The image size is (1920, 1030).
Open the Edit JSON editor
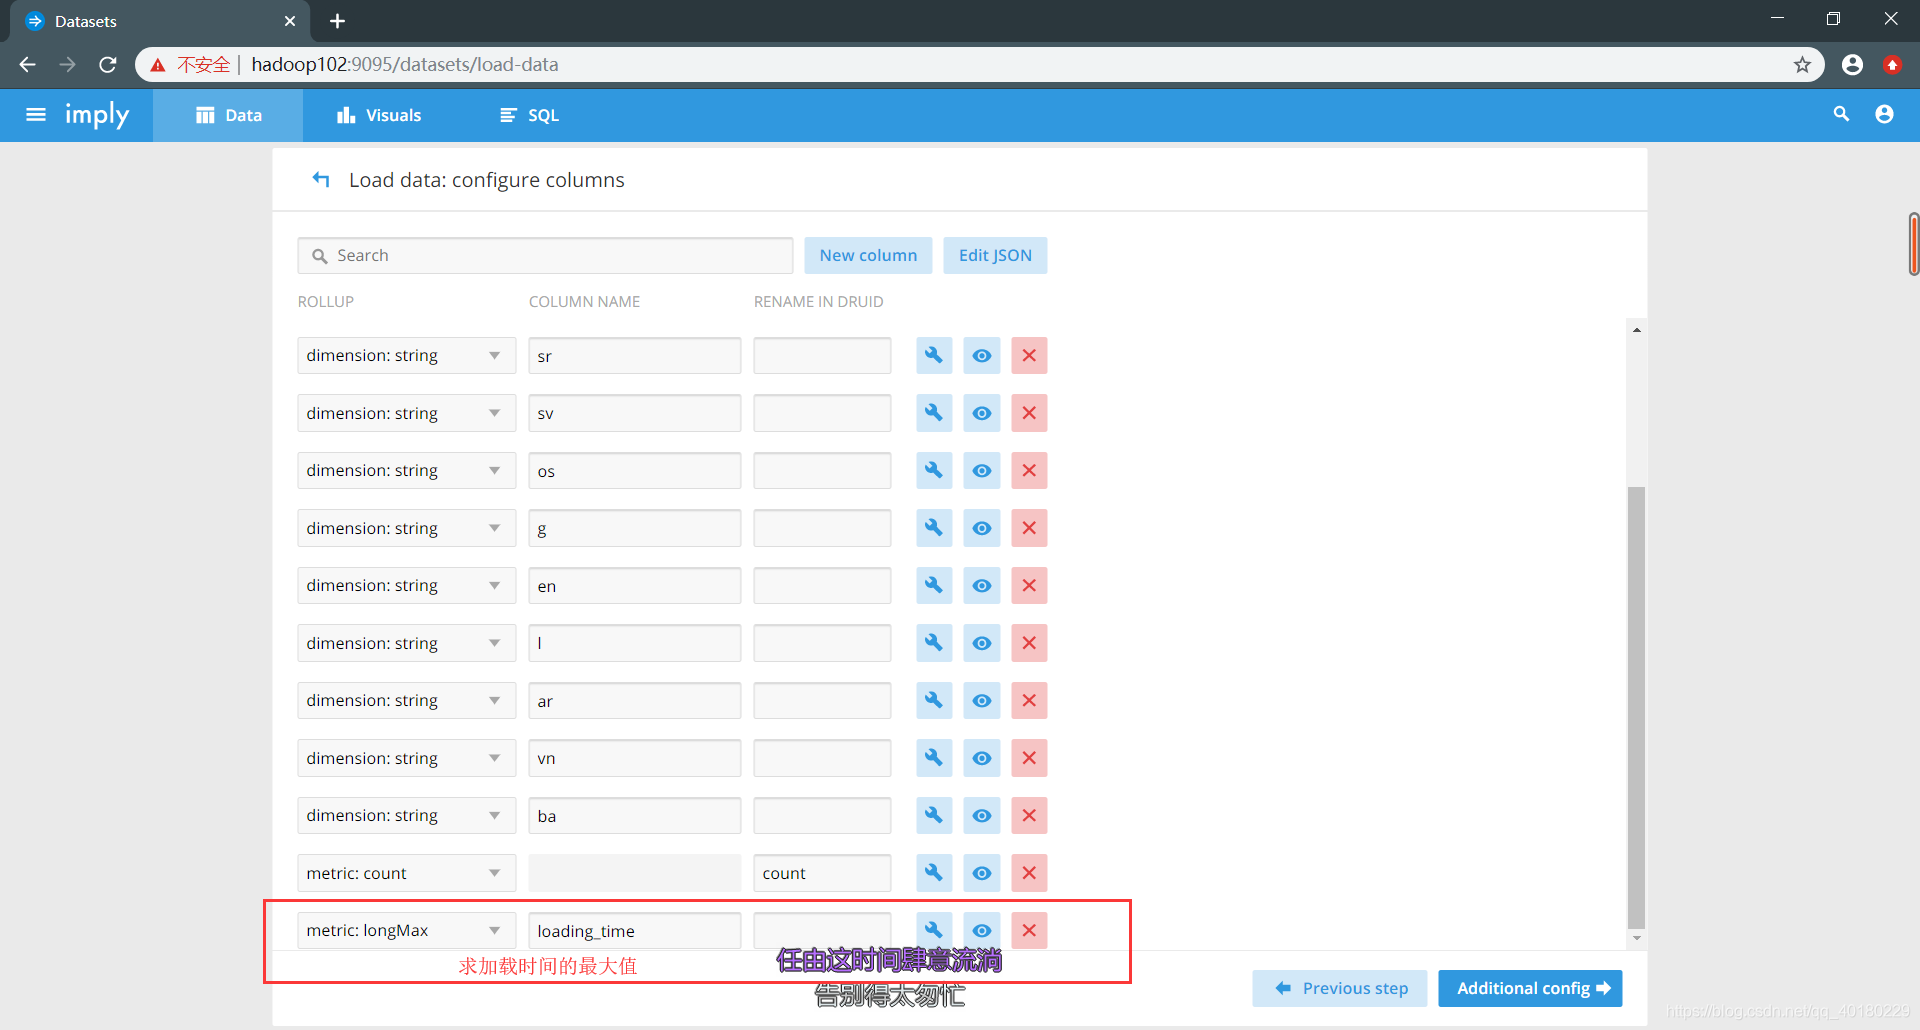[x=995, y=255]
